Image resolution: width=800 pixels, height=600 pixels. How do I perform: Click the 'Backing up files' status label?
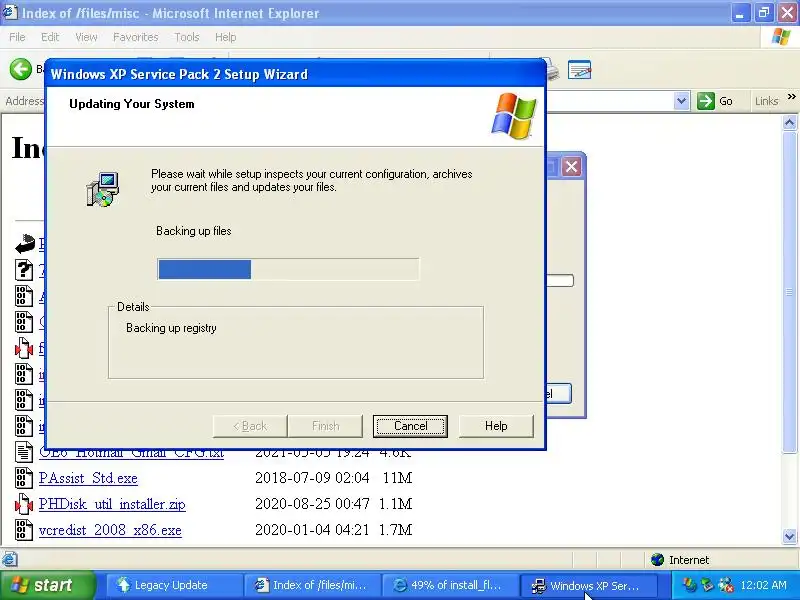tap(193, 231)
